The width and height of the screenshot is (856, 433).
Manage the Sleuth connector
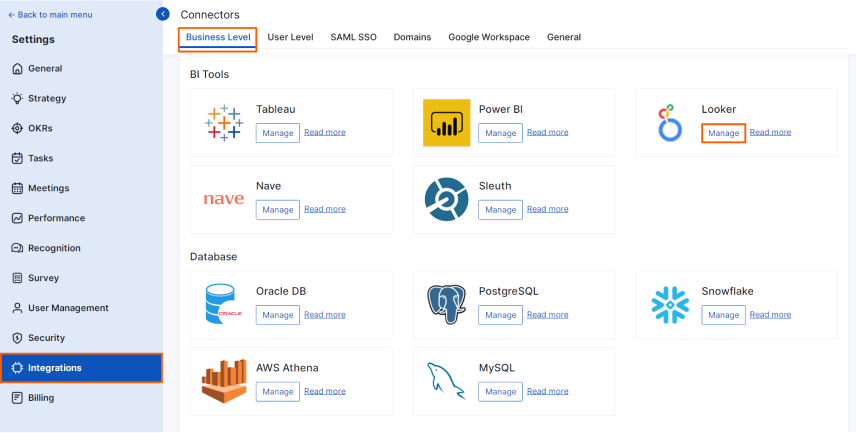click(501, 210)
